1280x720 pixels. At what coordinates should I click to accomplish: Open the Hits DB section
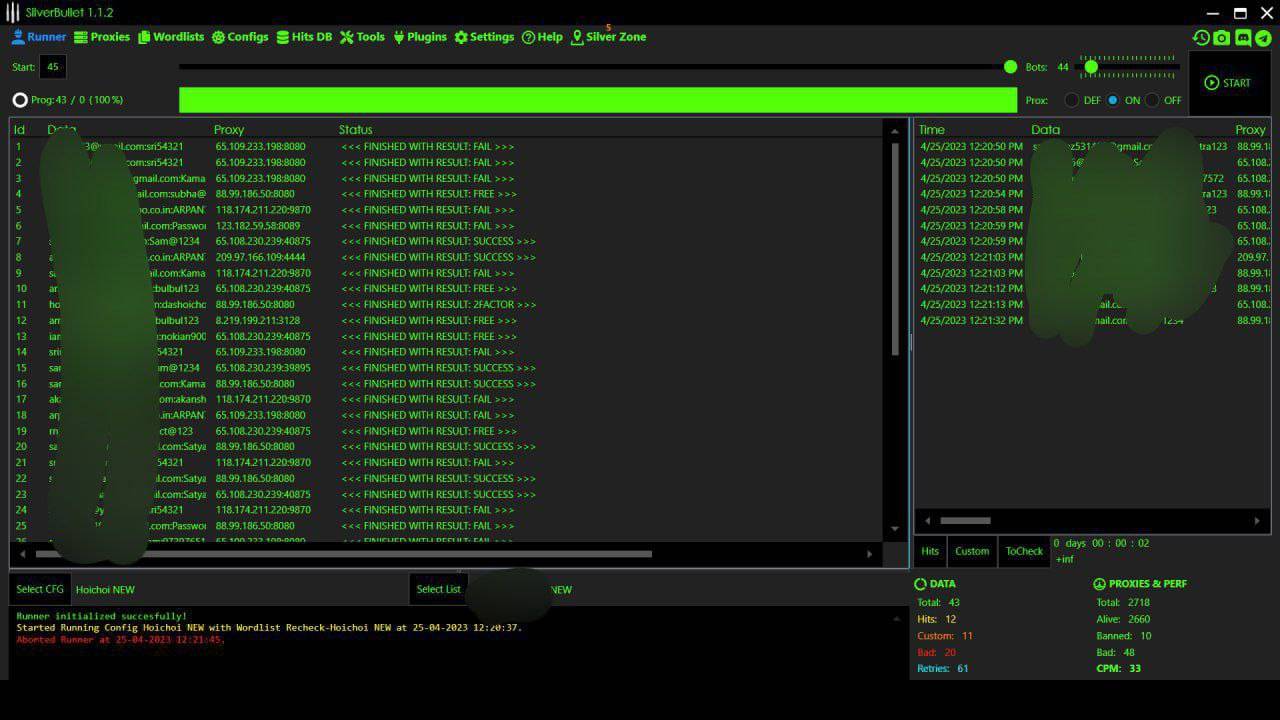pyautogui.click(x=304, y=37)
